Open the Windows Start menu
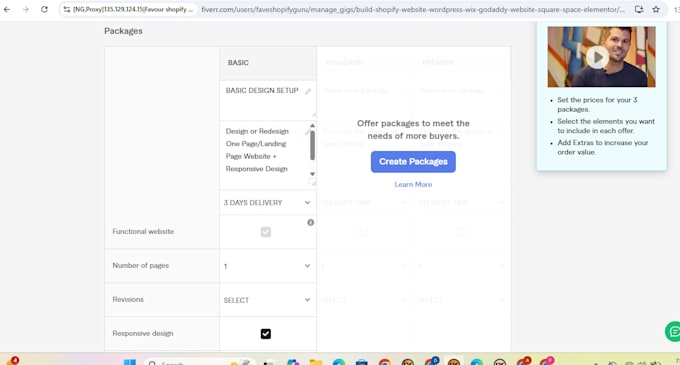The width and height of the screenshot is (680, 365). (129, 362)
